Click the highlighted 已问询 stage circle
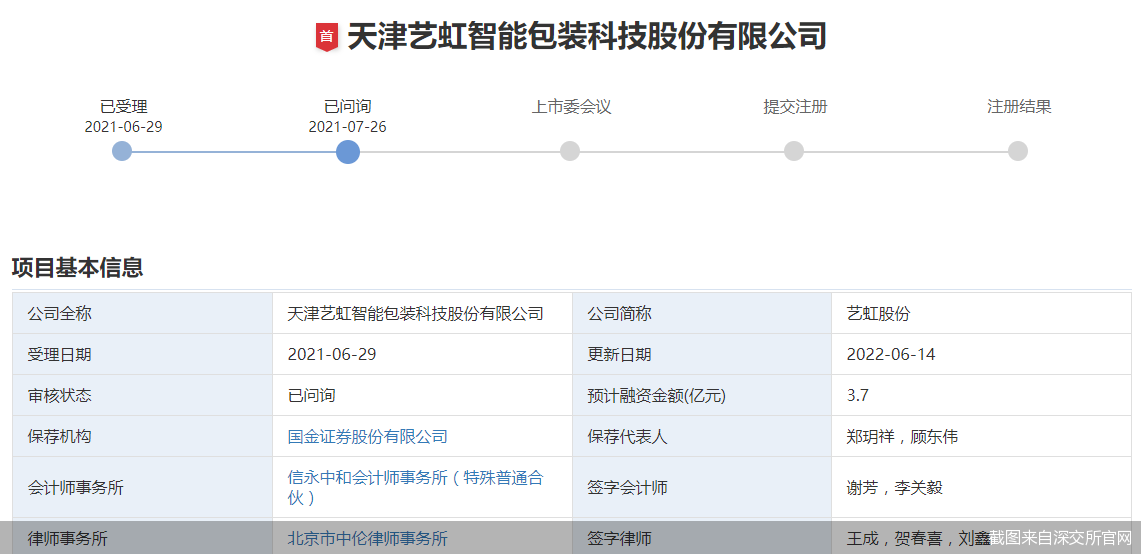 [x=347, y=151]
